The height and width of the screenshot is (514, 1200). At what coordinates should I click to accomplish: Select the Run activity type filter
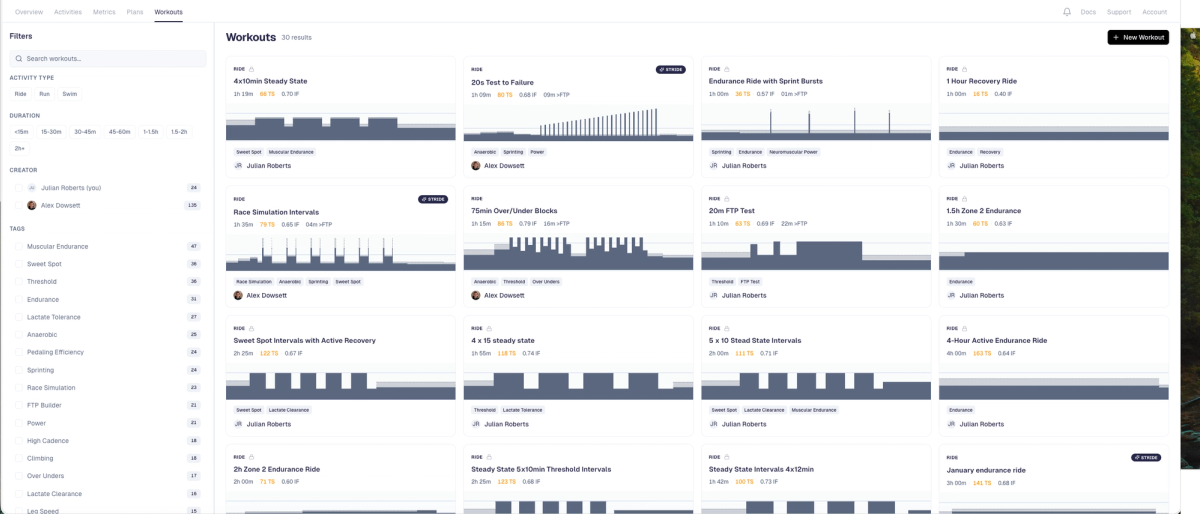[45, 94]
